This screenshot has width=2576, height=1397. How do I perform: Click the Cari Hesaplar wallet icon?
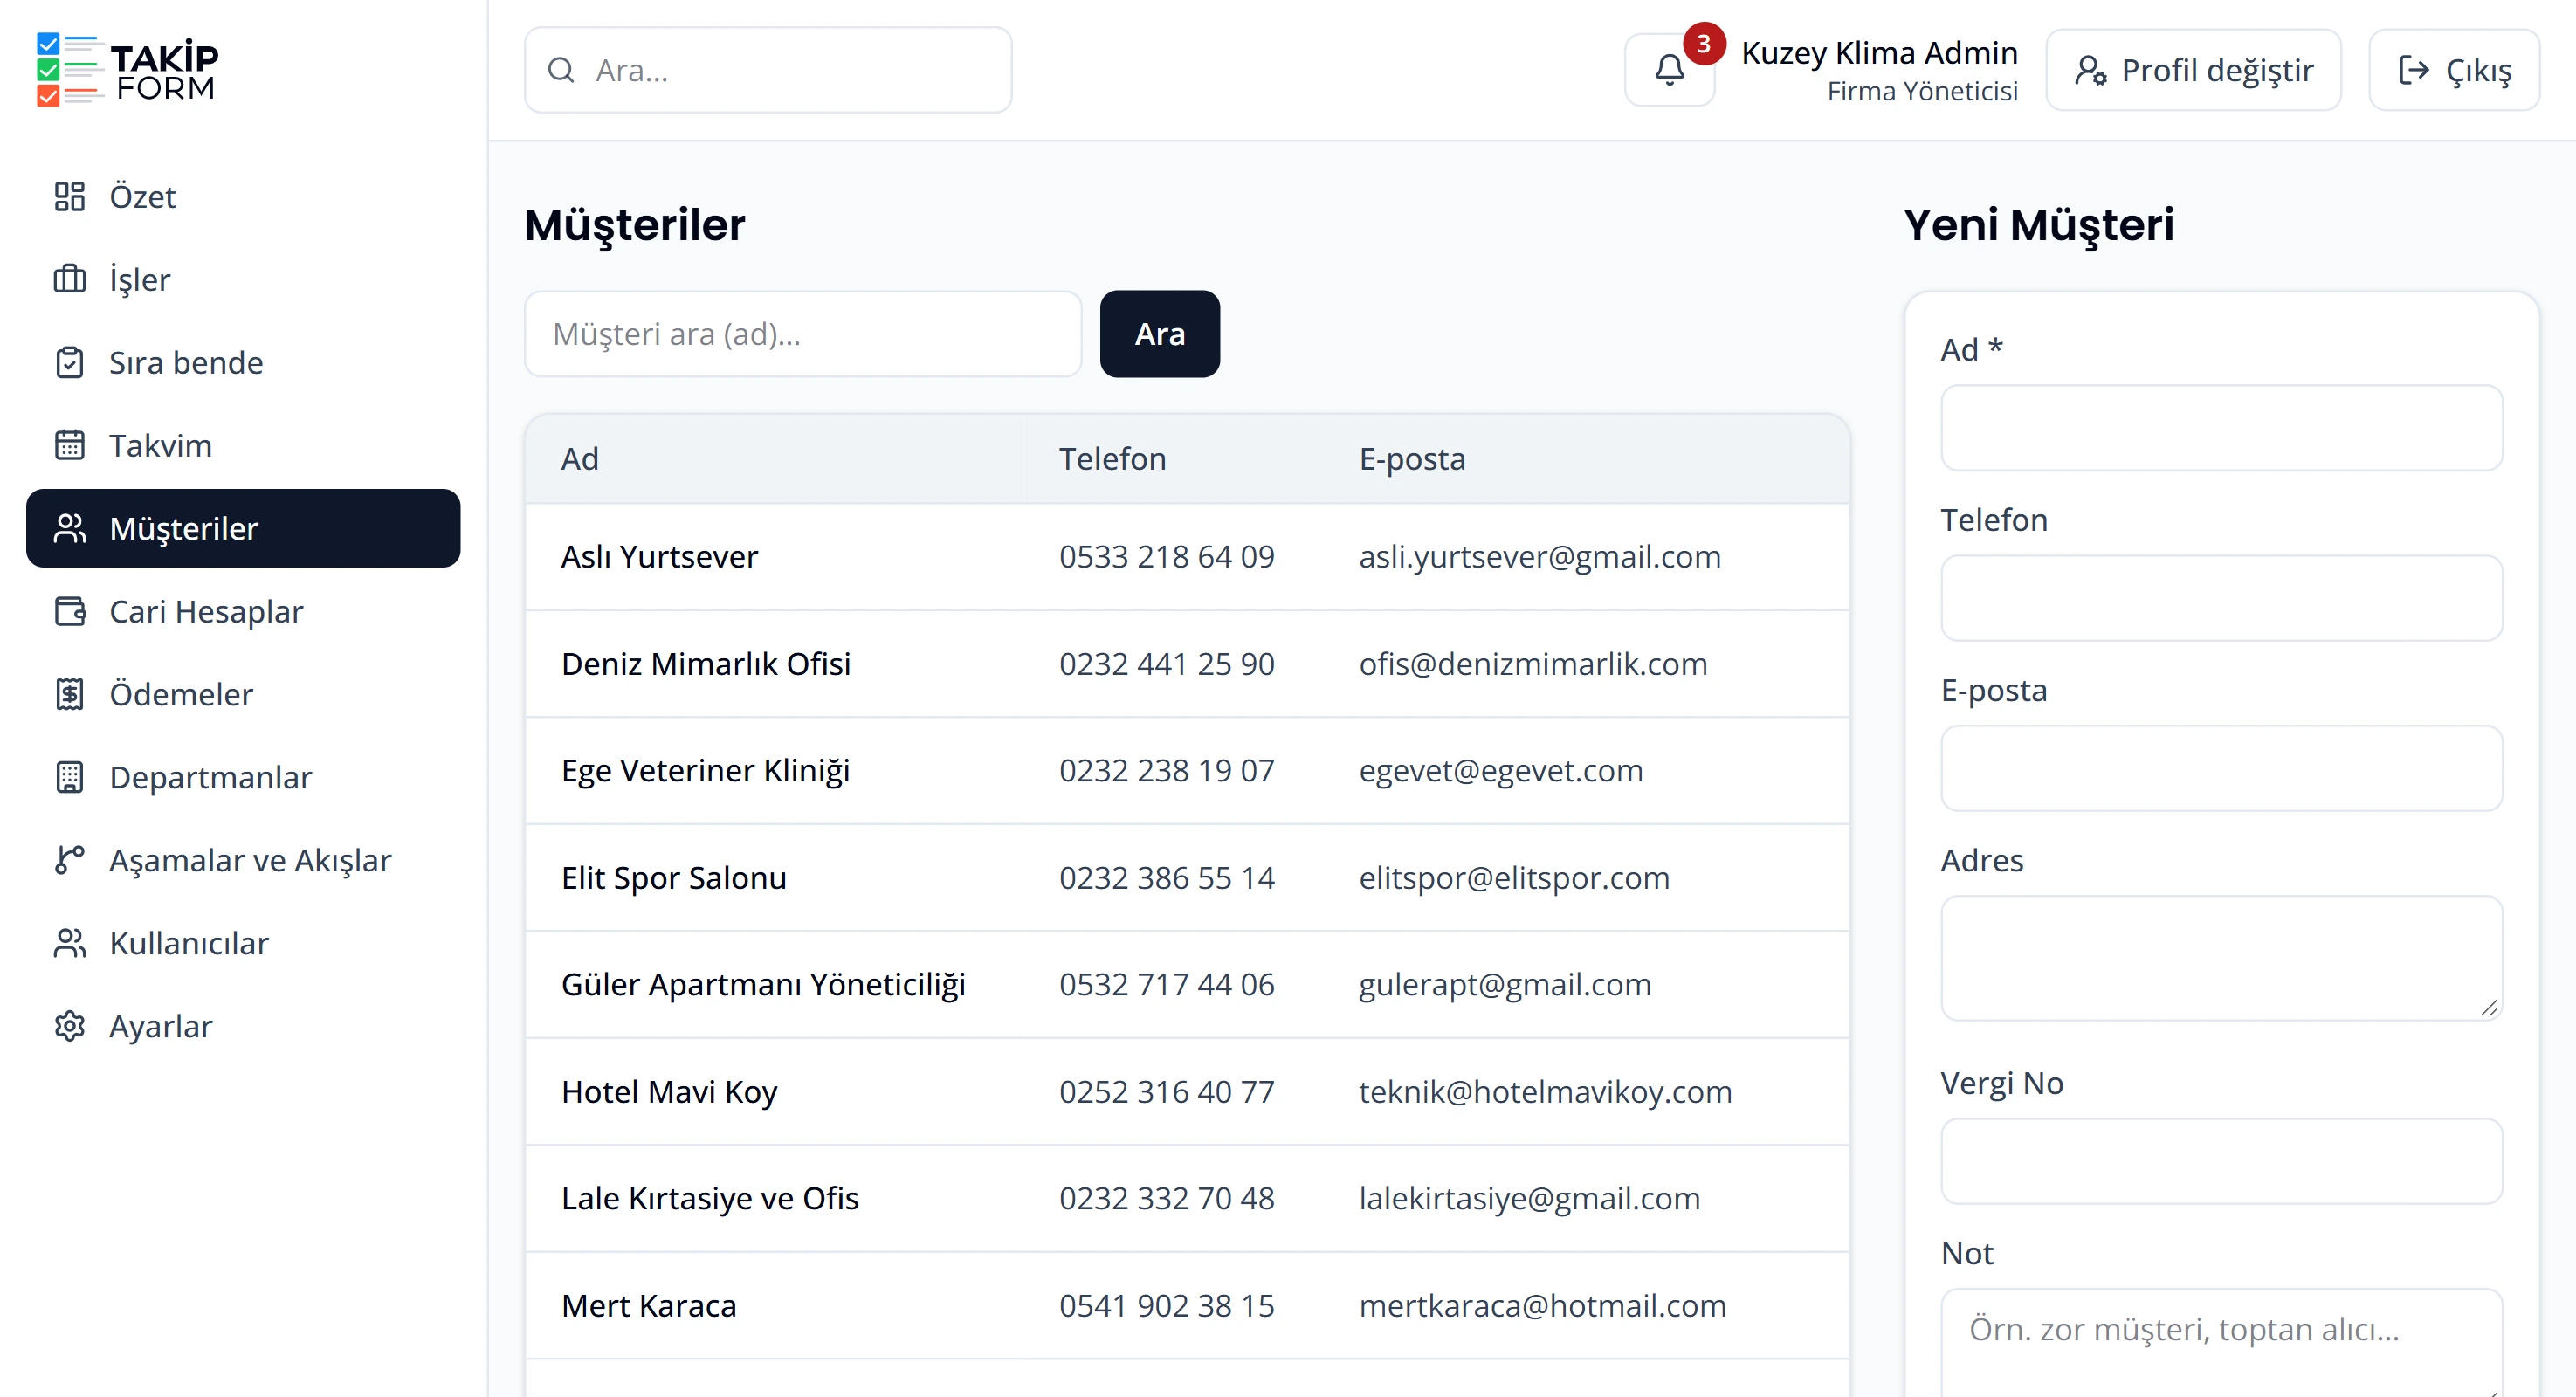pyautogui.click(x=69, y=612)
